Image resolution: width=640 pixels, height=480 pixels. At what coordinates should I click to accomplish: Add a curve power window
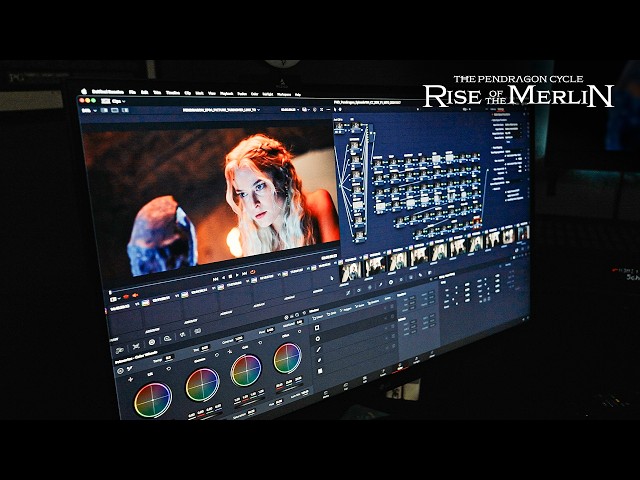click(x=320, y=360)
